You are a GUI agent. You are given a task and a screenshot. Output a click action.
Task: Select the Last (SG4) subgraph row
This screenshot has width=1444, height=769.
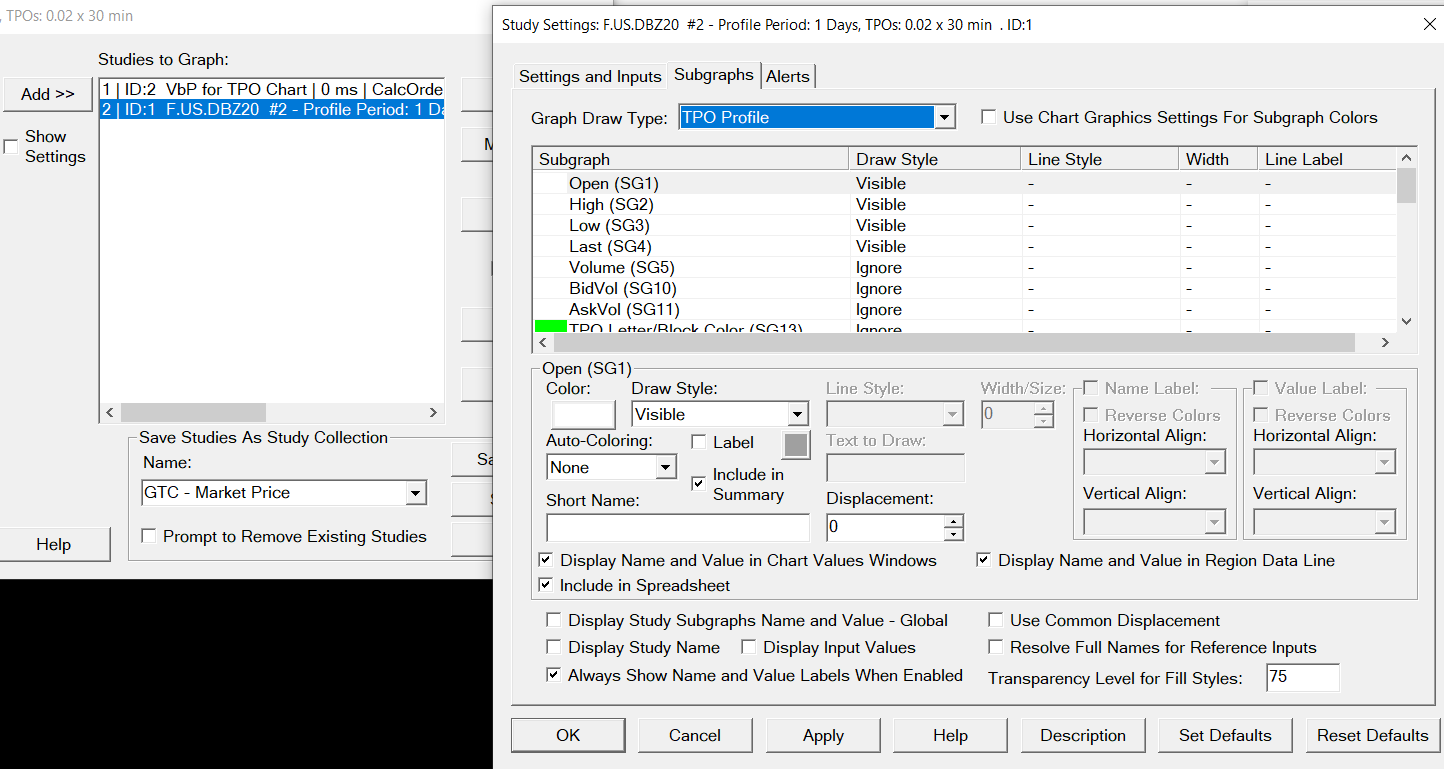[x=964, y=246]
